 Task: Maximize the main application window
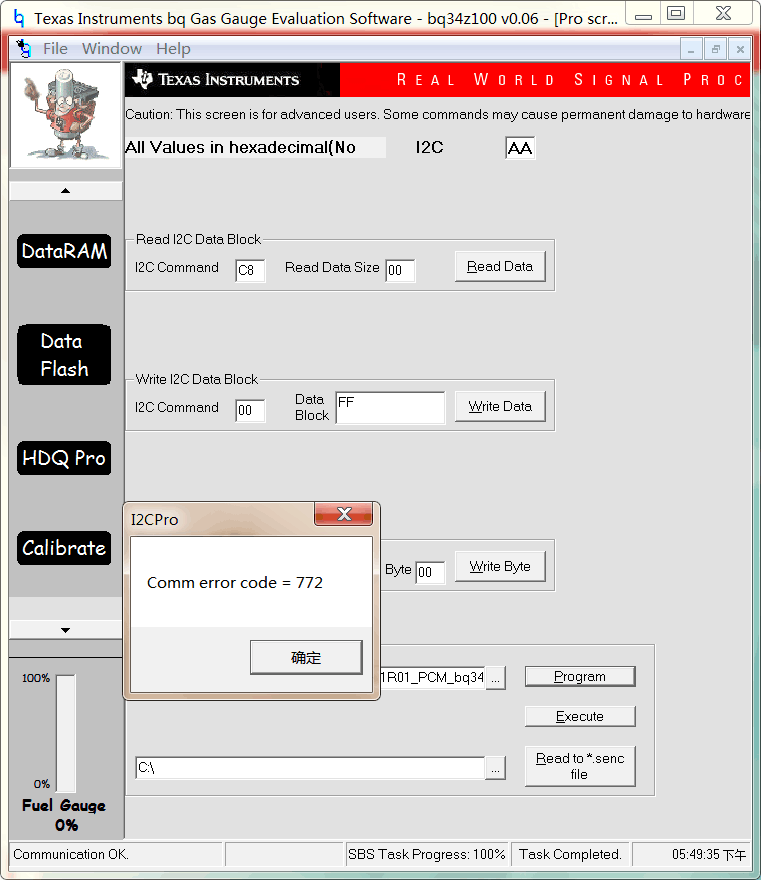click(x=676, y=12)
